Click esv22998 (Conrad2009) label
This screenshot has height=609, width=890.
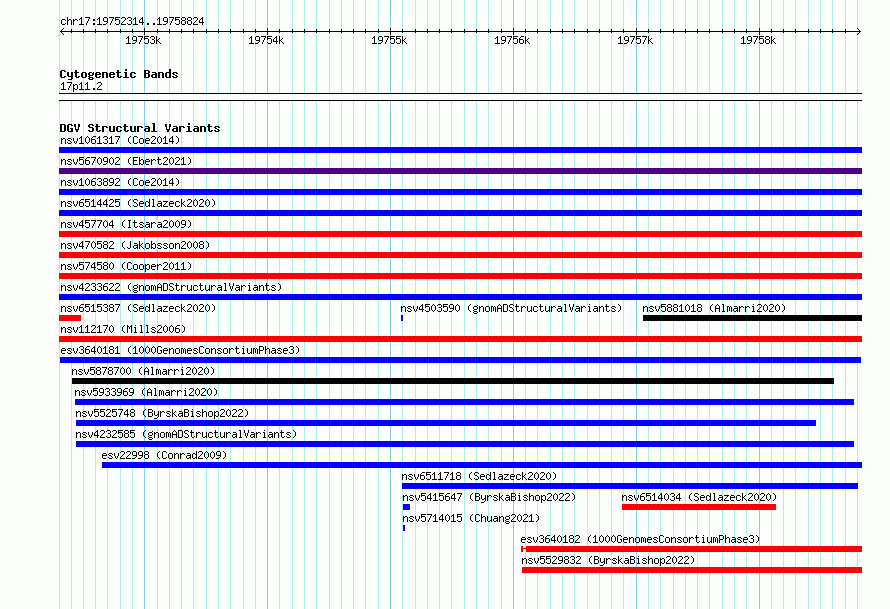point(164,455)
